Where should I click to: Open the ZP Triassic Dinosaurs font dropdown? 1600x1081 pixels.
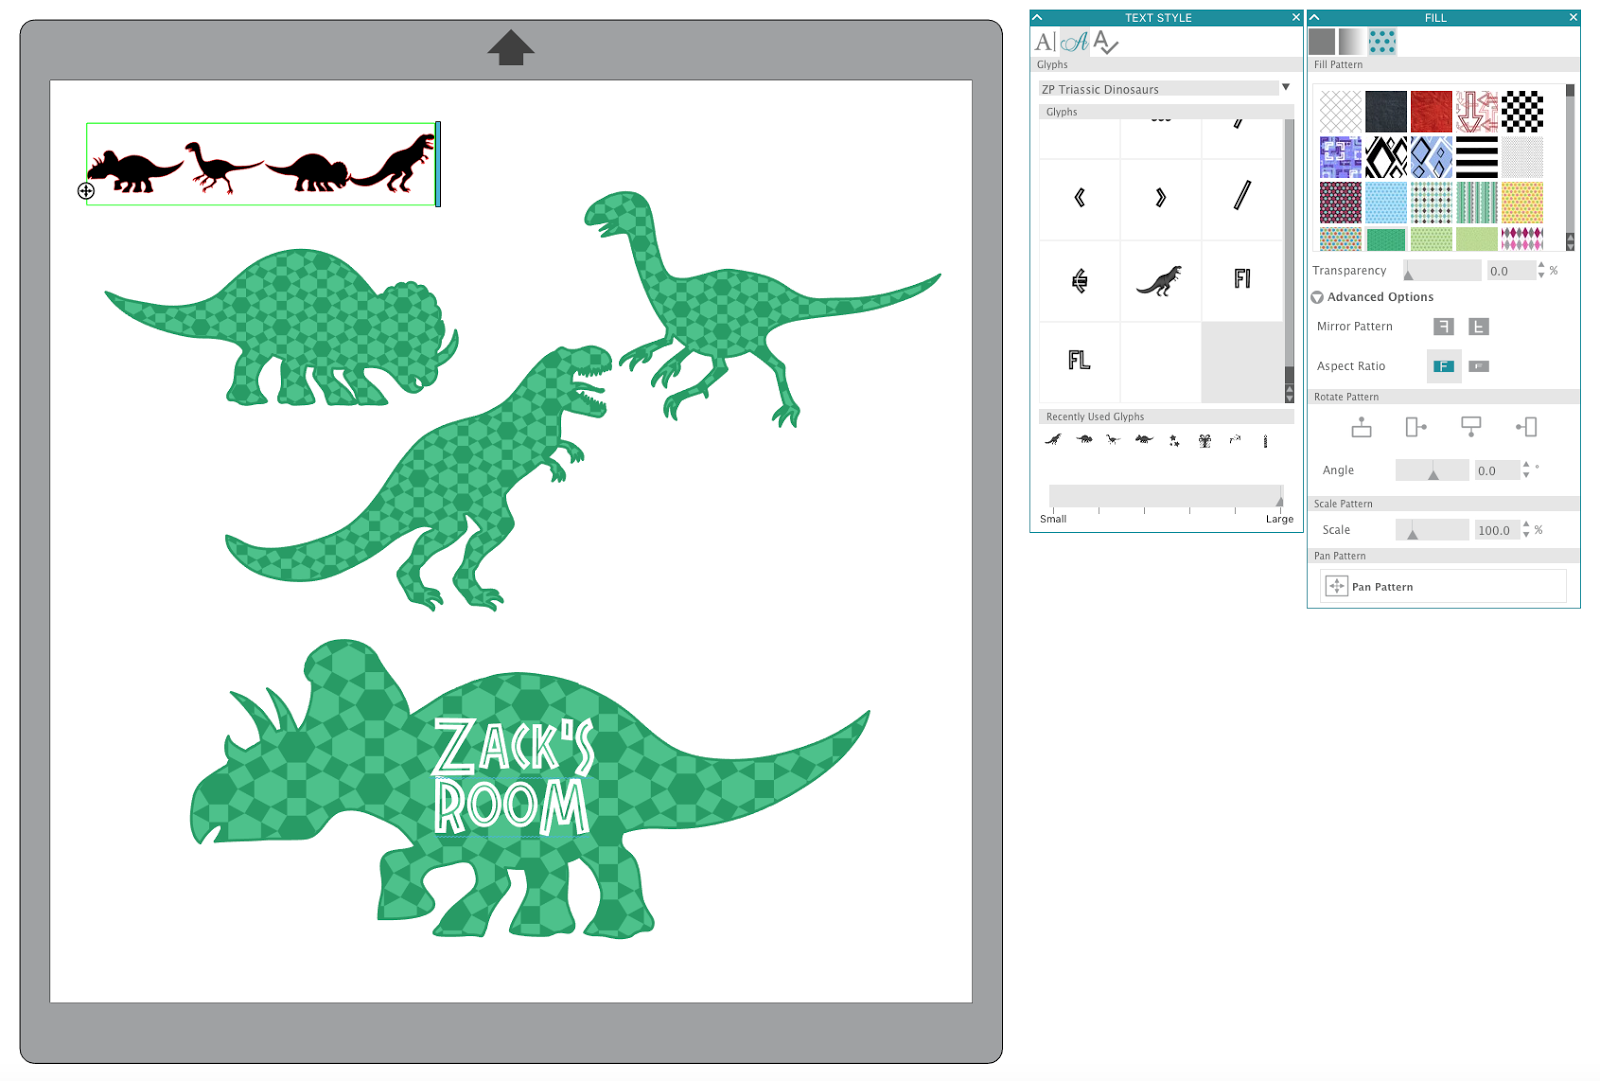[x=1286, y=88]
